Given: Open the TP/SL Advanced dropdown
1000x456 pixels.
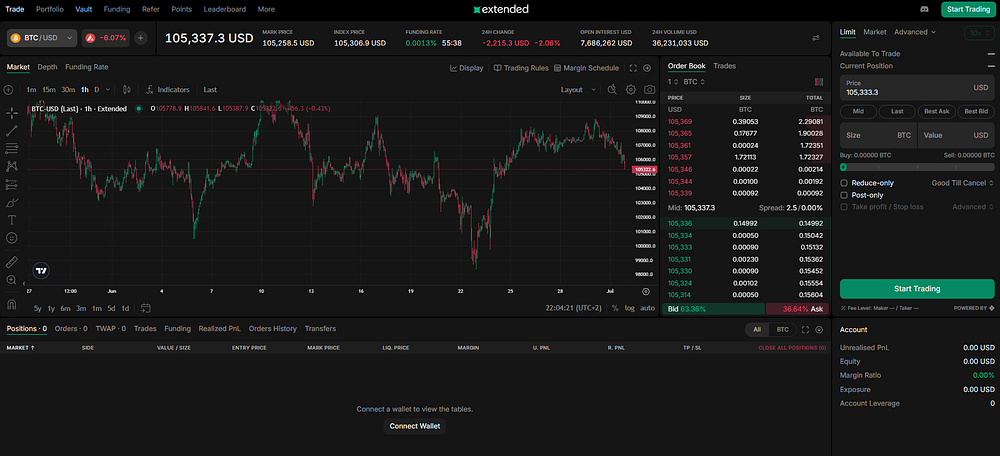Looking at the screenshot, I should [973, 207].
